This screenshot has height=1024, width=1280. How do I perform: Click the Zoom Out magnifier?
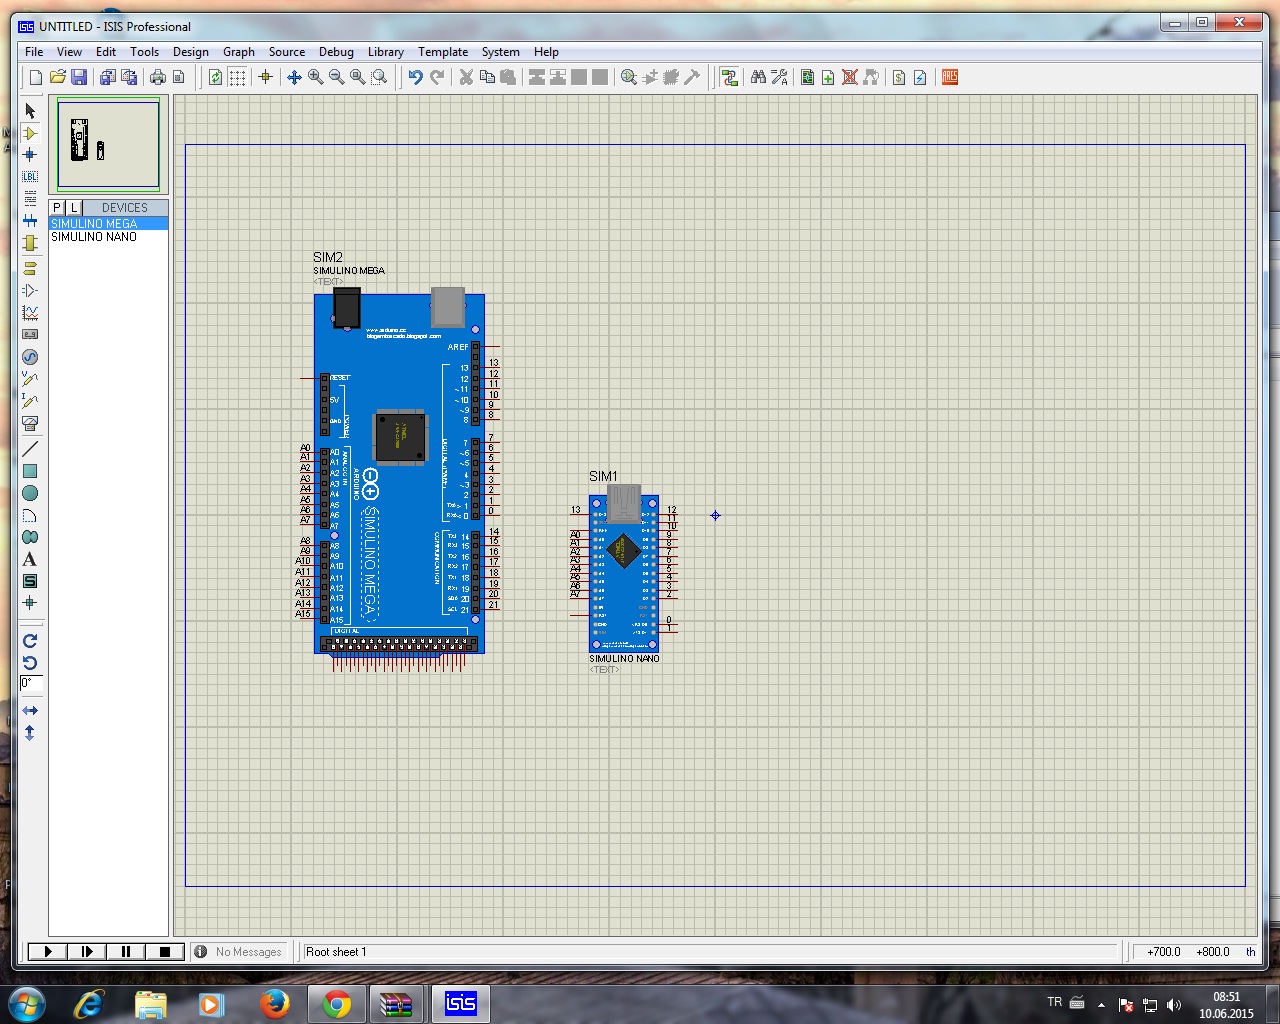(x=337, y=77)
